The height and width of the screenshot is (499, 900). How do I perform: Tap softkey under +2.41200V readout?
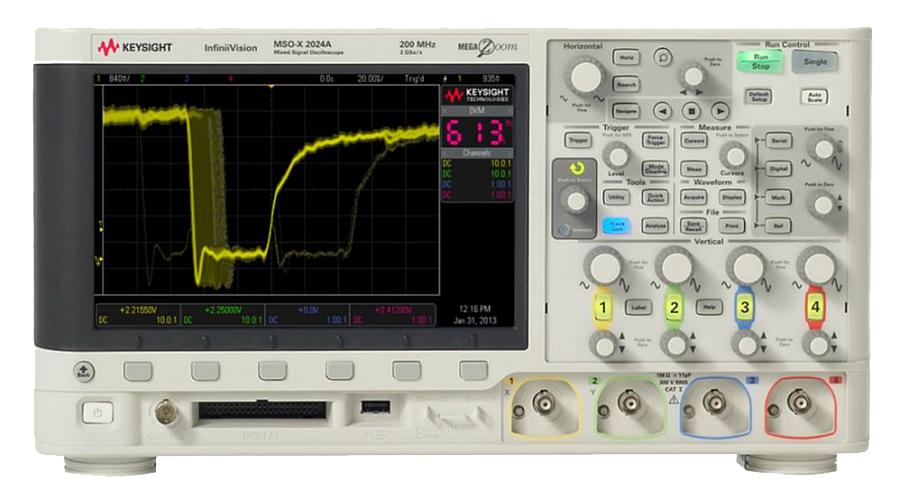[x=339, y=372]
